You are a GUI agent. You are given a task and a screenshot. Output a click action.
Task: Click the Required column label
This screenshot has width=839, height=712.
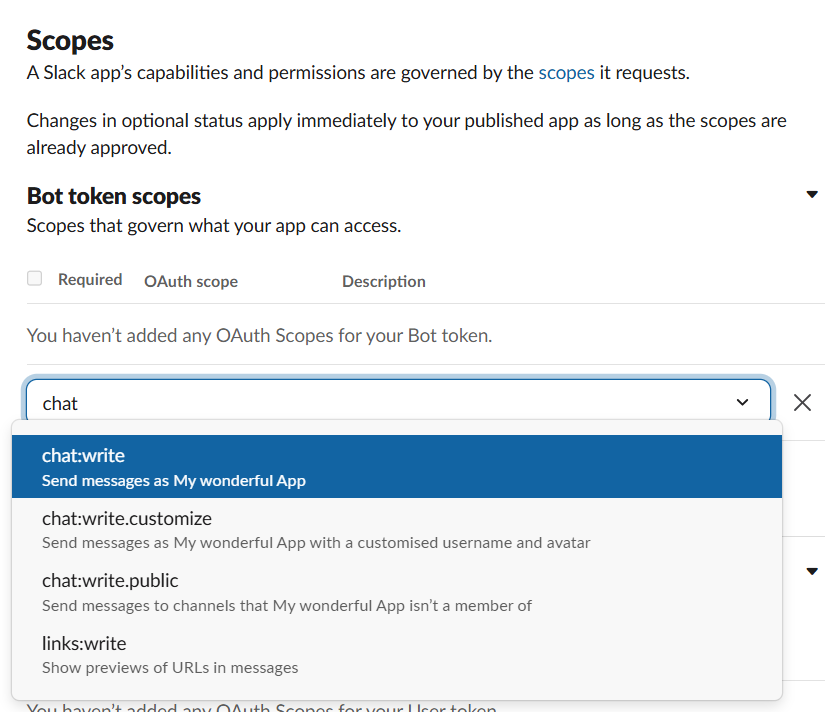[89, 279]
